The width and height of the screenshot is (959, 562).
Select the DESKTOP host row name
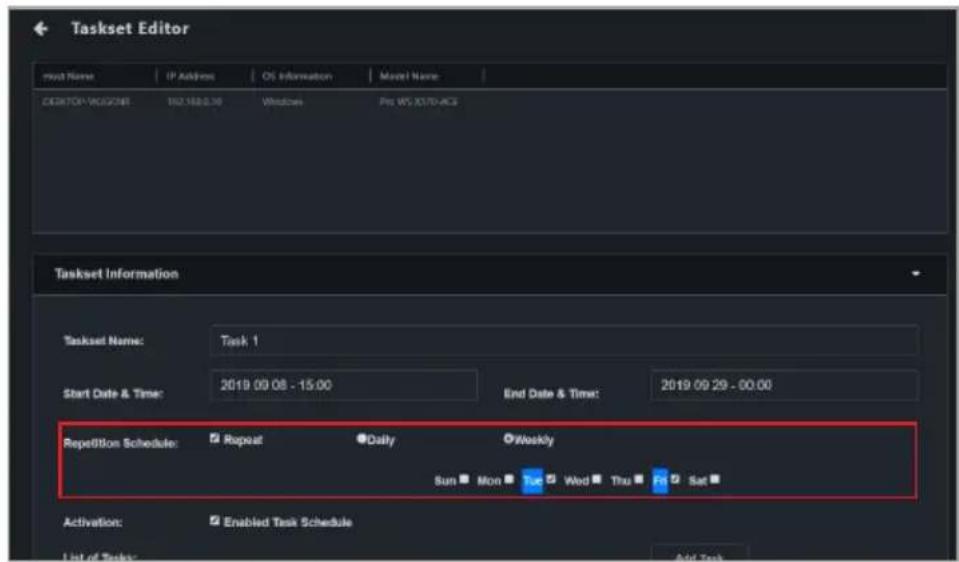[86, 102]
